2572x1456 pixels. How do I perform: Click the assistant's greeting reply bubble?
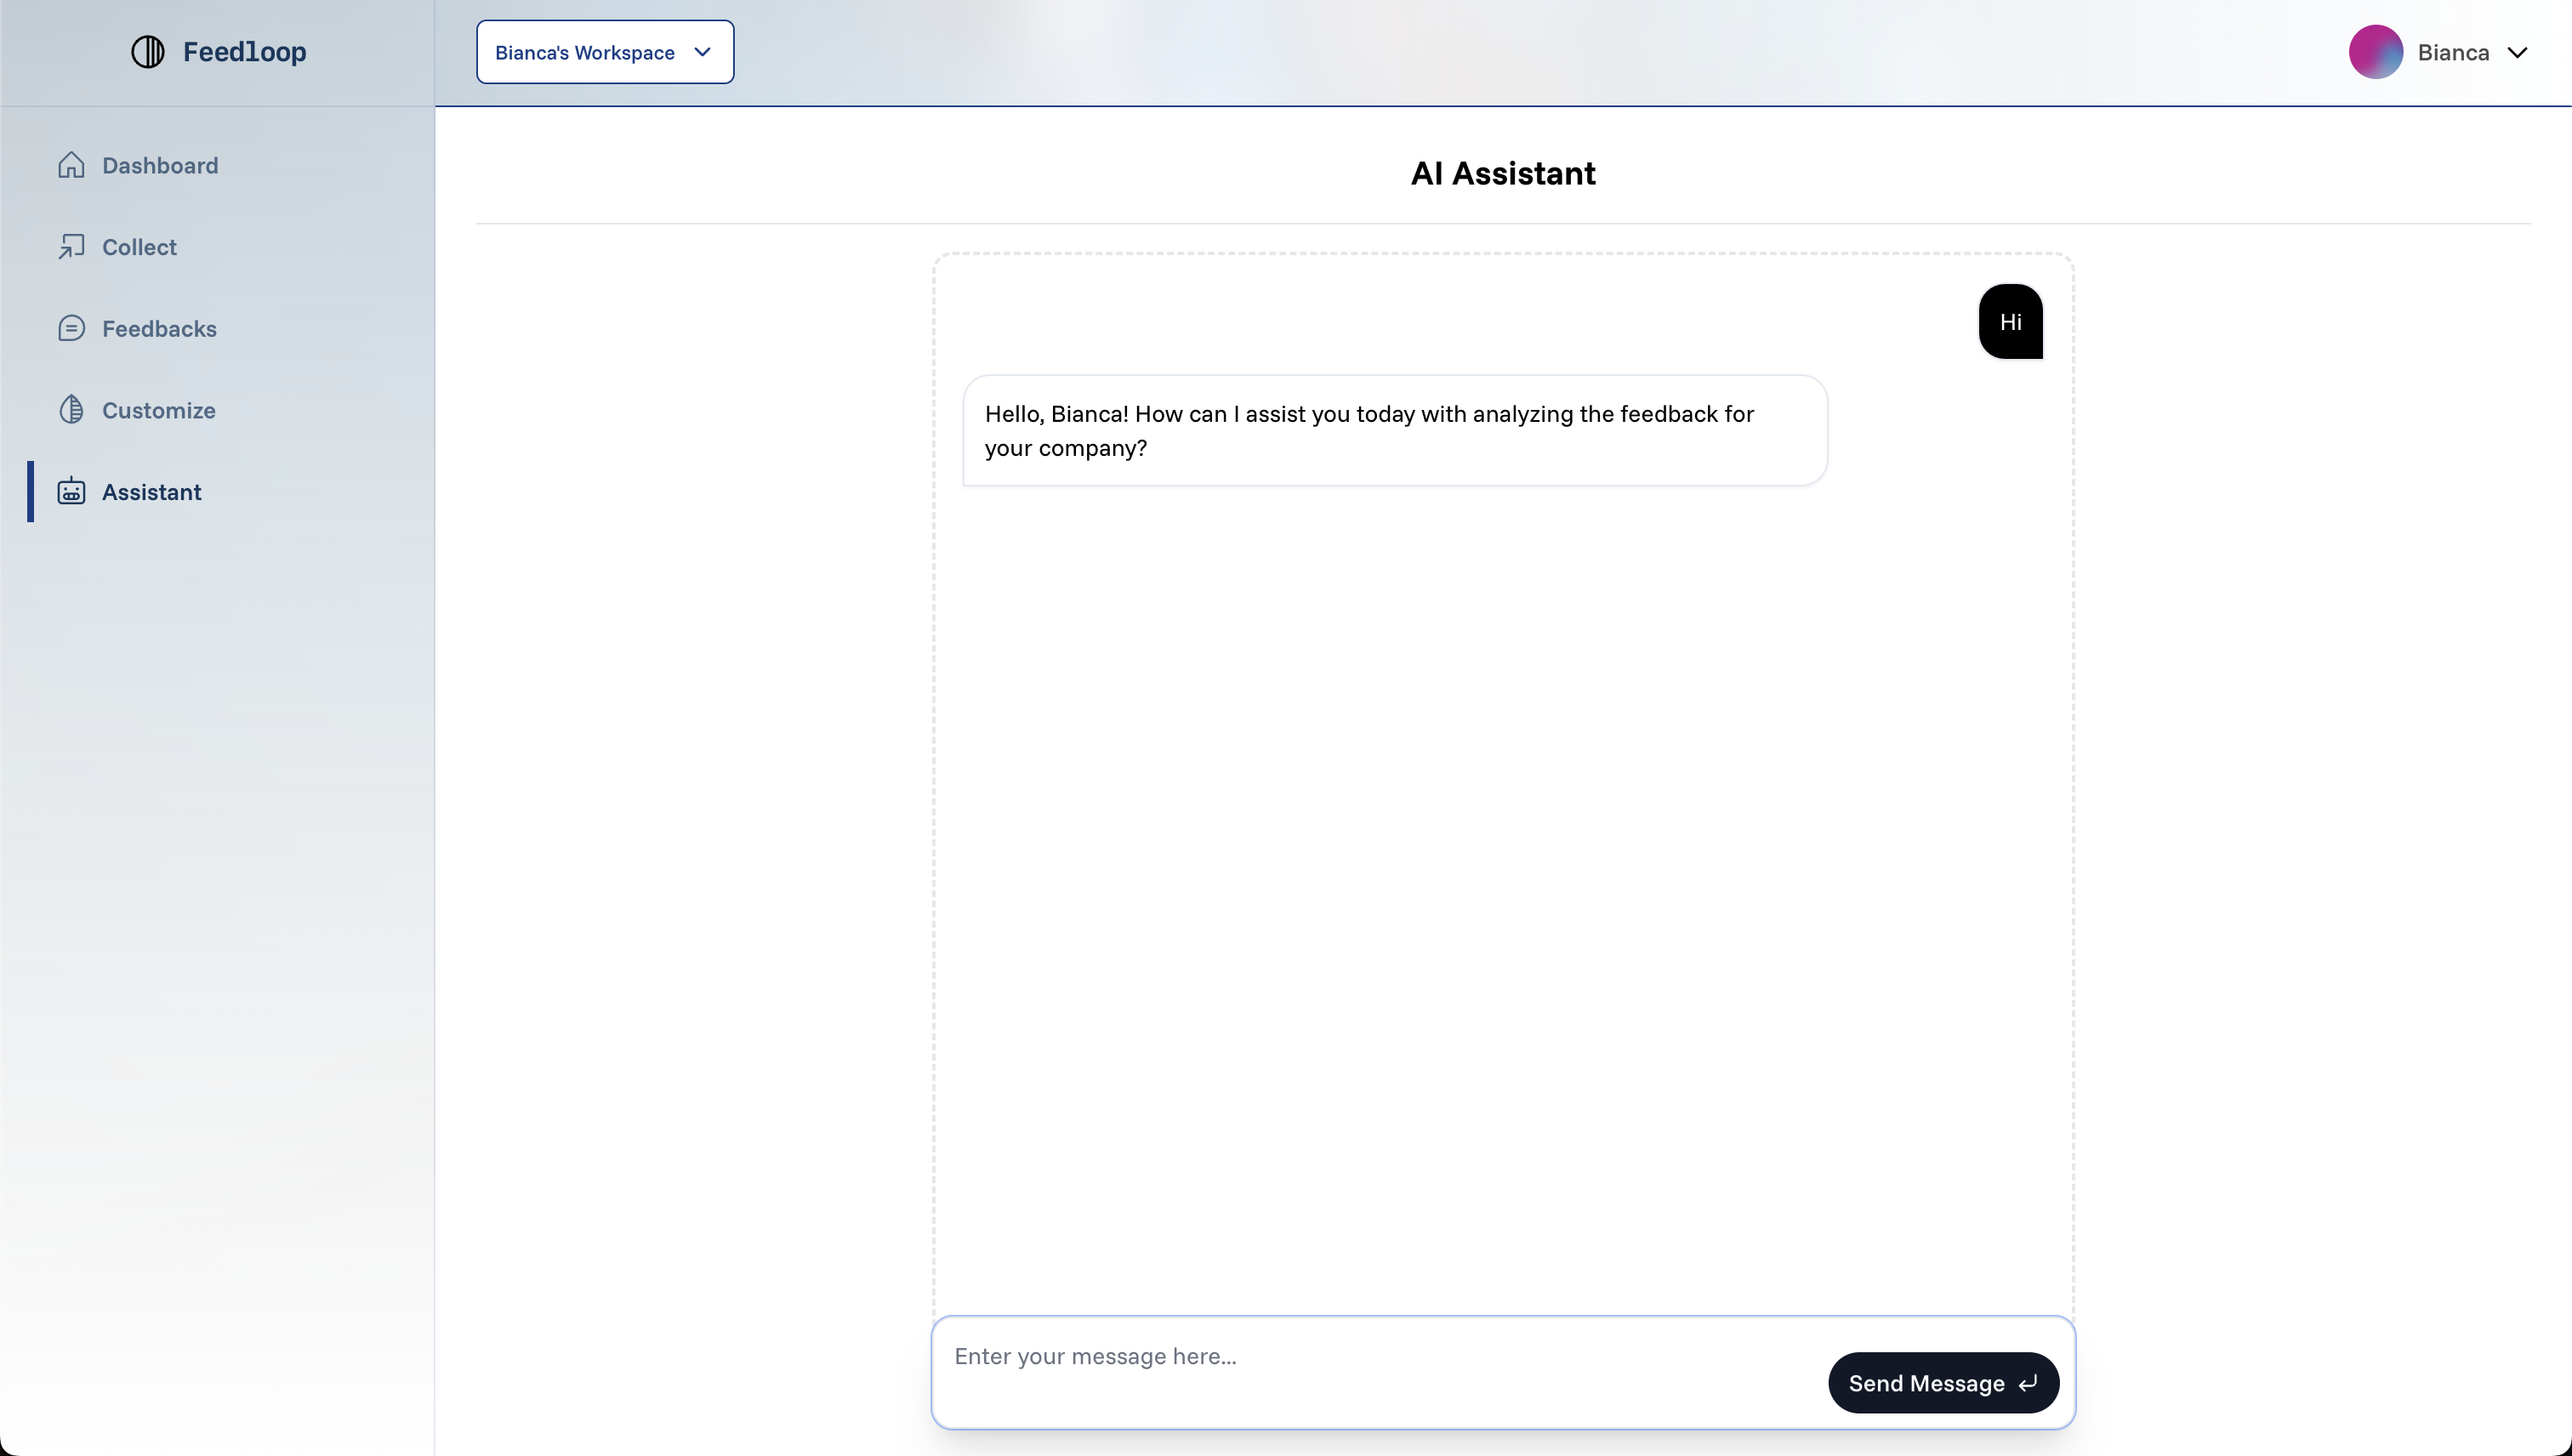pyautogui.click(x=1394, y=431)
